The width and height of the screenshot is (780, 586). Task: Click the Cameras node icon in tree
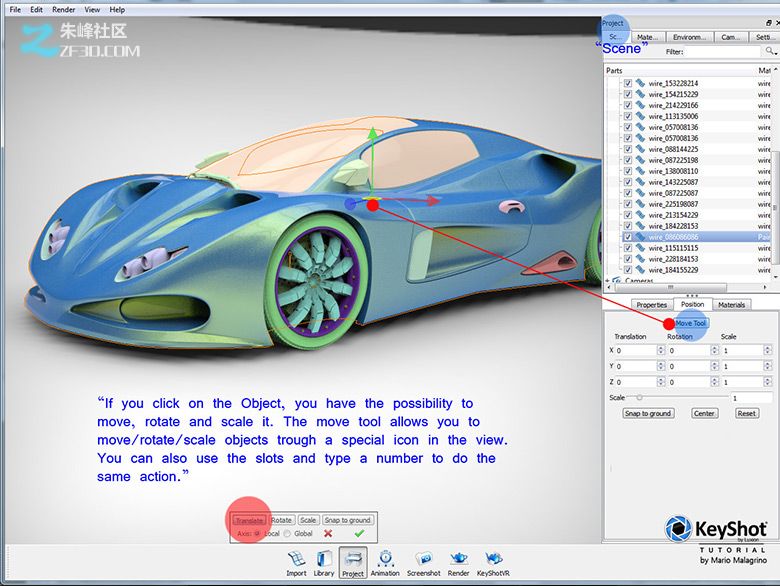[617, 281]
